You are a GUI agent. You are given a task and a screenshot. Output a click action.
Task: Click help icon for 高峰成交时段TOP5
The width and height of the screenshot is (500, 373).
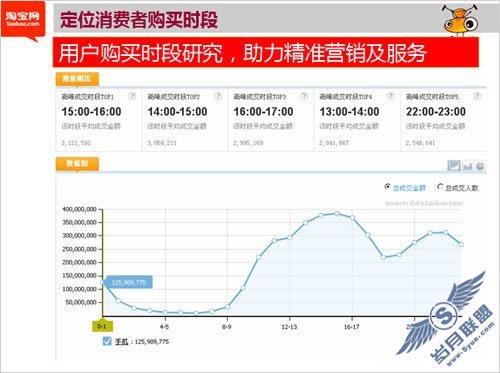tap(477, 96)
